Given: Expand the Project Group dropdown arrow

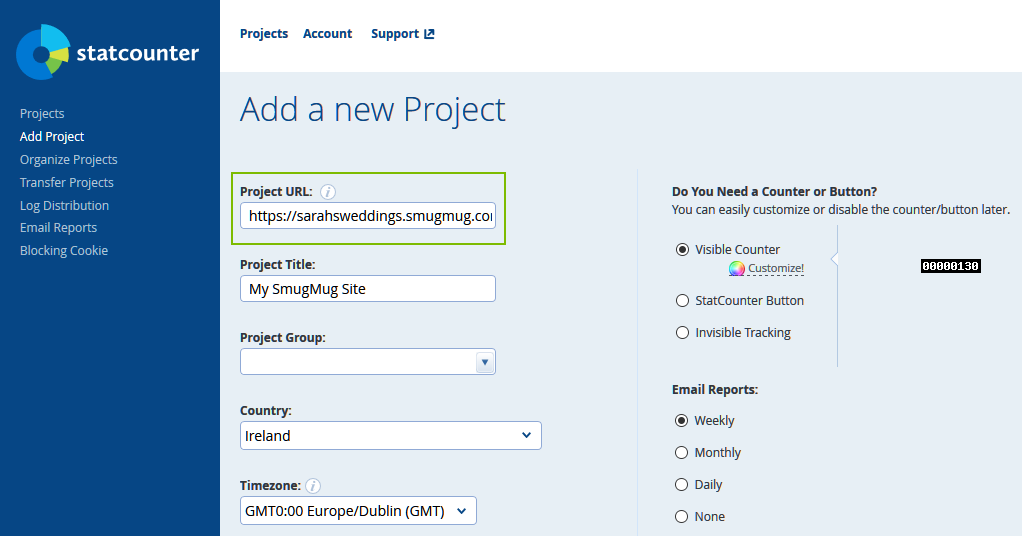Looking at the screenshot, I should (x=484, y=362).
